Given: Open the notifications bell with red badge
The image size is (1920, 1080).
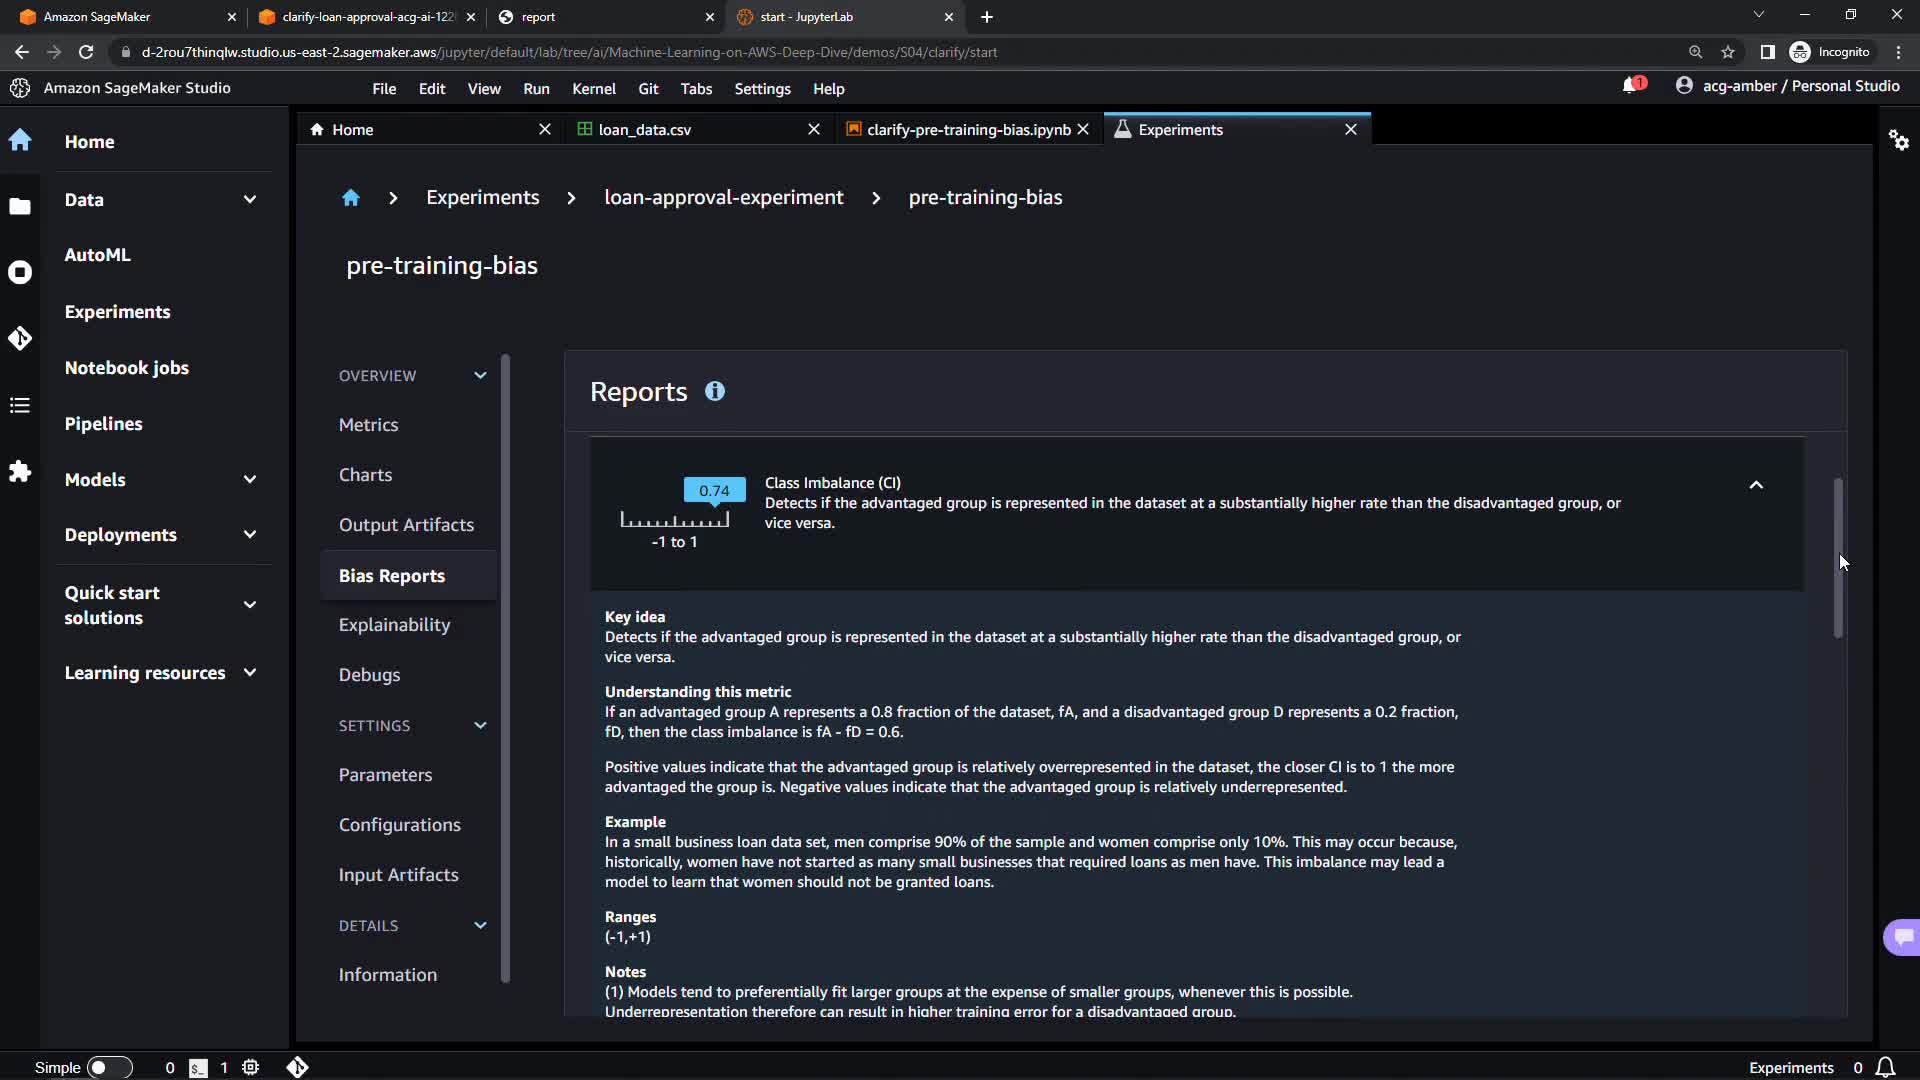Looking at the screenshot, I should (1632, 86).
